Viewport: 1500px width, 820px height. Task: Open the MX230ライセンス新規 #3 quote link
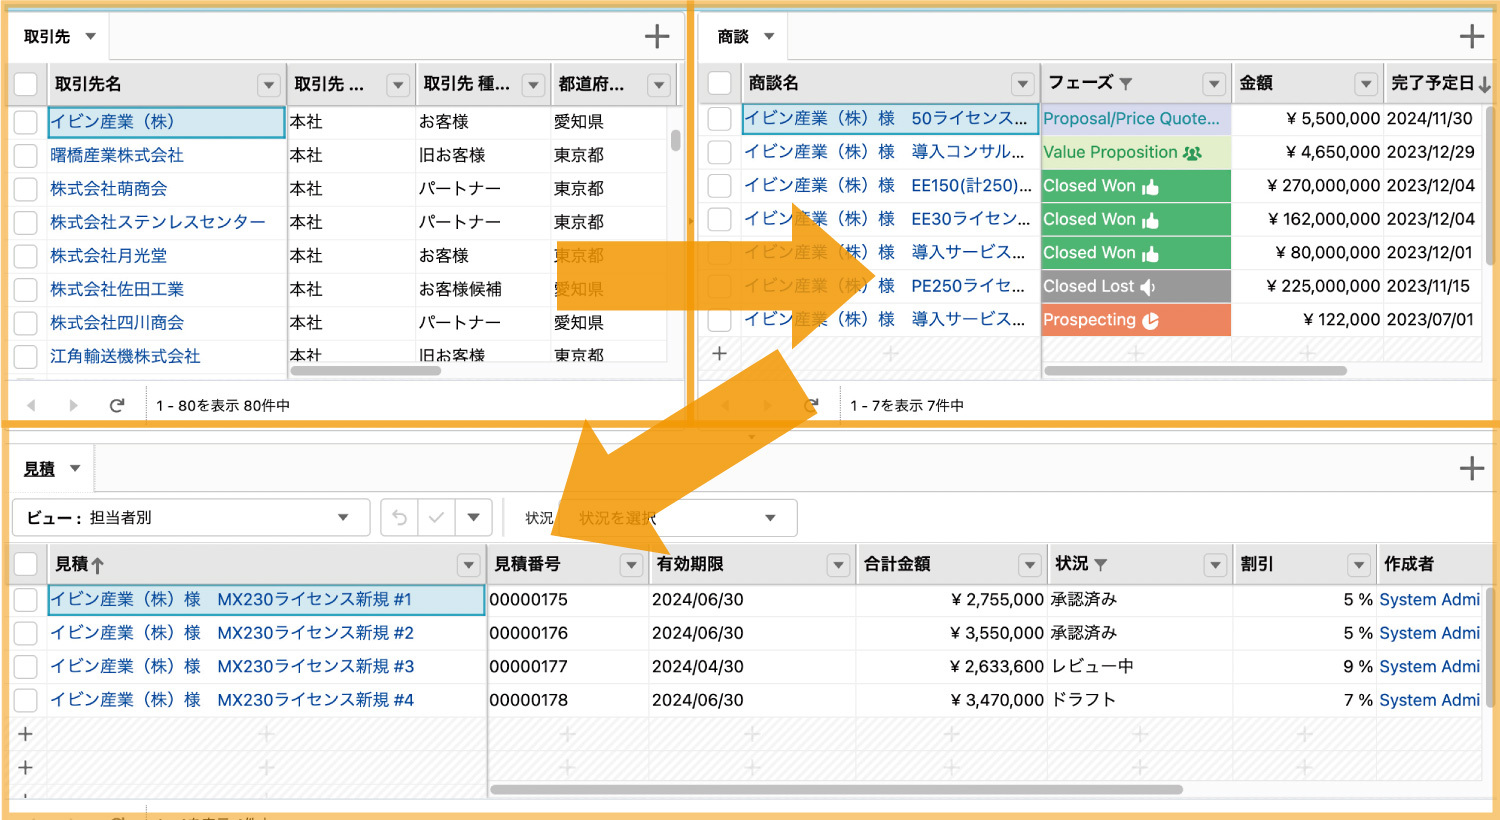[232, 666]
